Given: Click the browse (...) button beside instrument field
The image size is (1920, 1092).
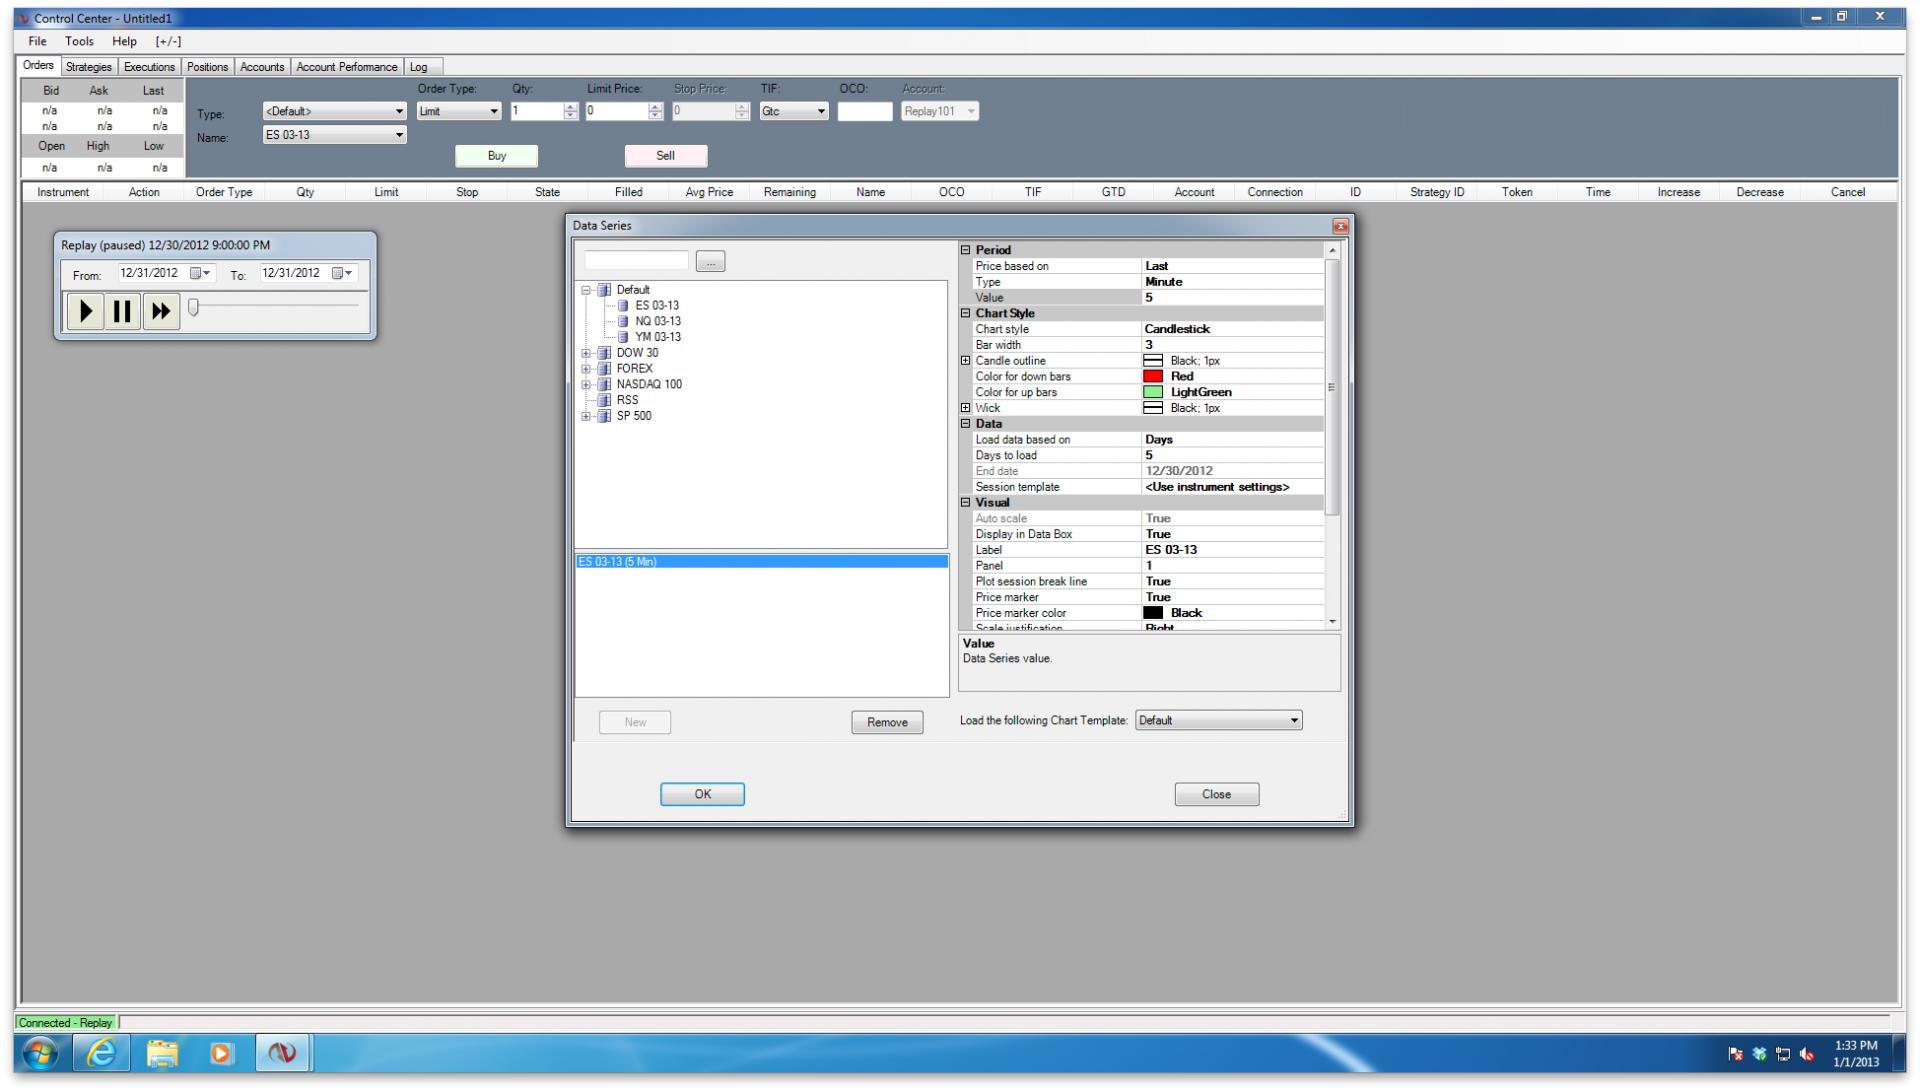Looking at the screenshot, I should pyautogui.click(x=710, y=262).
